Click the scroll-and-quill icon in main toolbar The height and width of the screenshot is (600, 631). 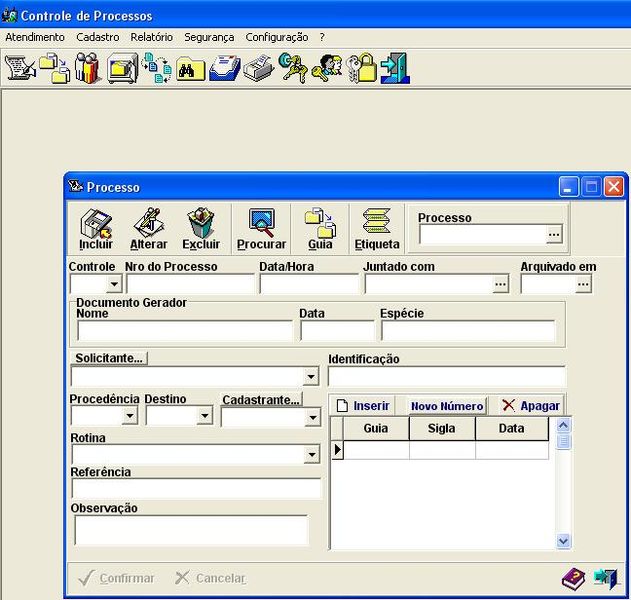20,68
